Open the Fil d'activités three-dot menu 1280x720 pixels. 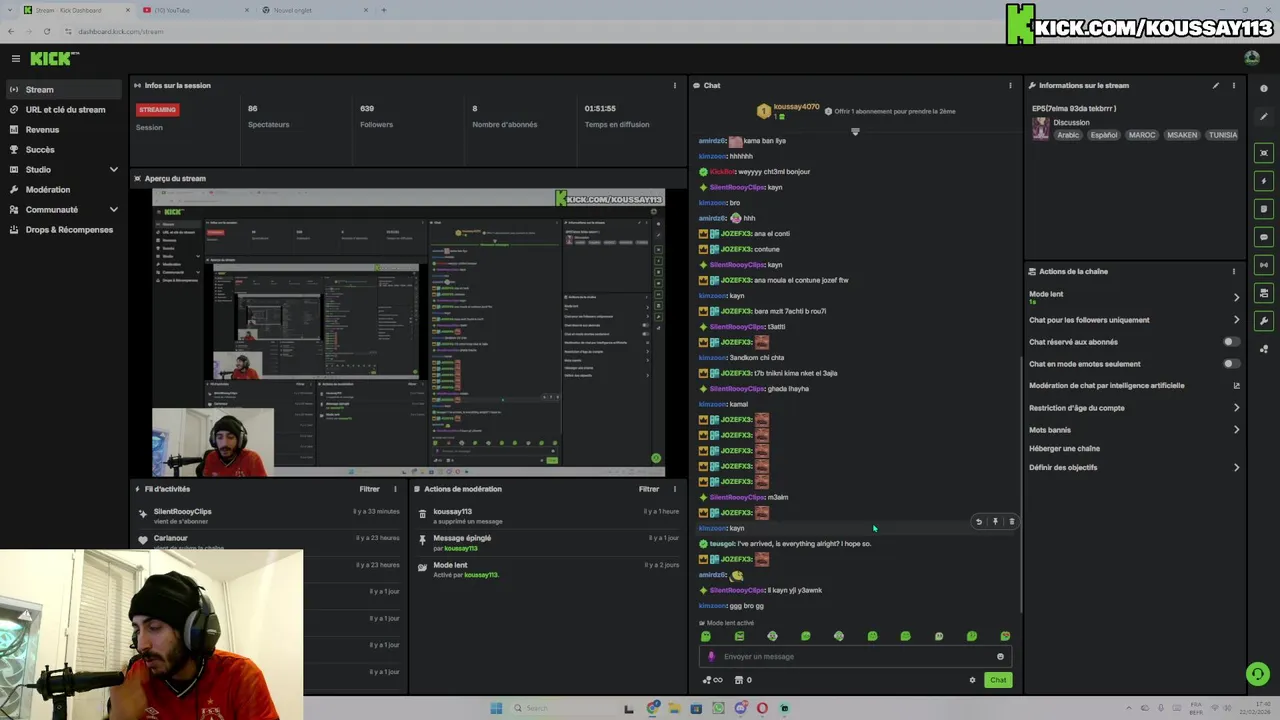[x=395, y=489]
